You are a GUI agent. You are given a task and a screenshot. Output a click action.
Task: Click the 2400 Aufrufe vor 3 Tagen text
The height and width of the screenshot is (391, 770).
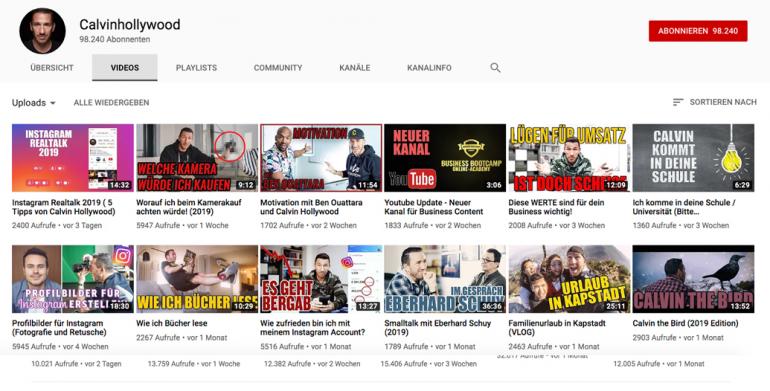click(x=57, y=225)
